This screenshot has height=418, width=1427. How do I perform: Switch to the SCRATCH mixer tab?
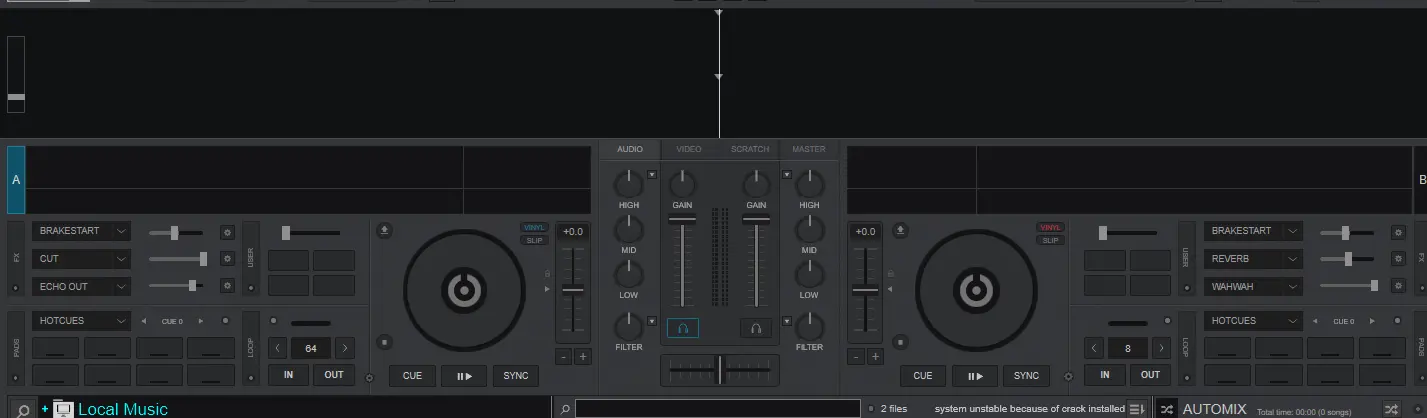pos(750,149)
